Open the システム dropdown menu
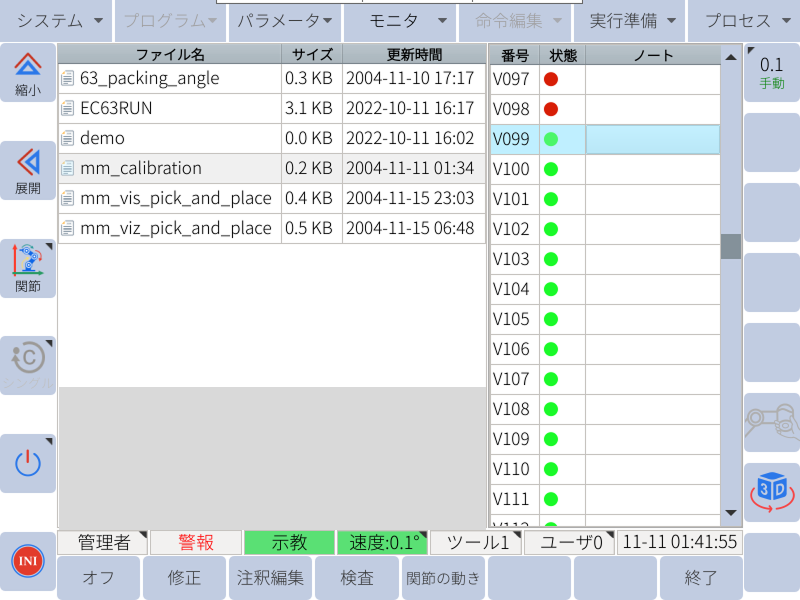The width and height of the screenshot is (800, 600). pyautogui.click(x=56, y=20)
